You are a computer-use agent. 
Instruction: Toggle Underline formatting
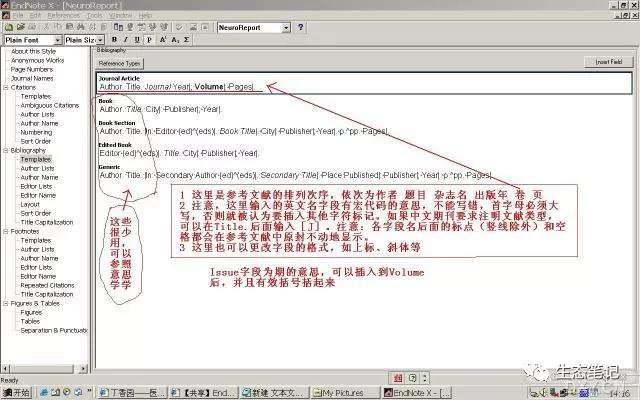pos(137,40)
